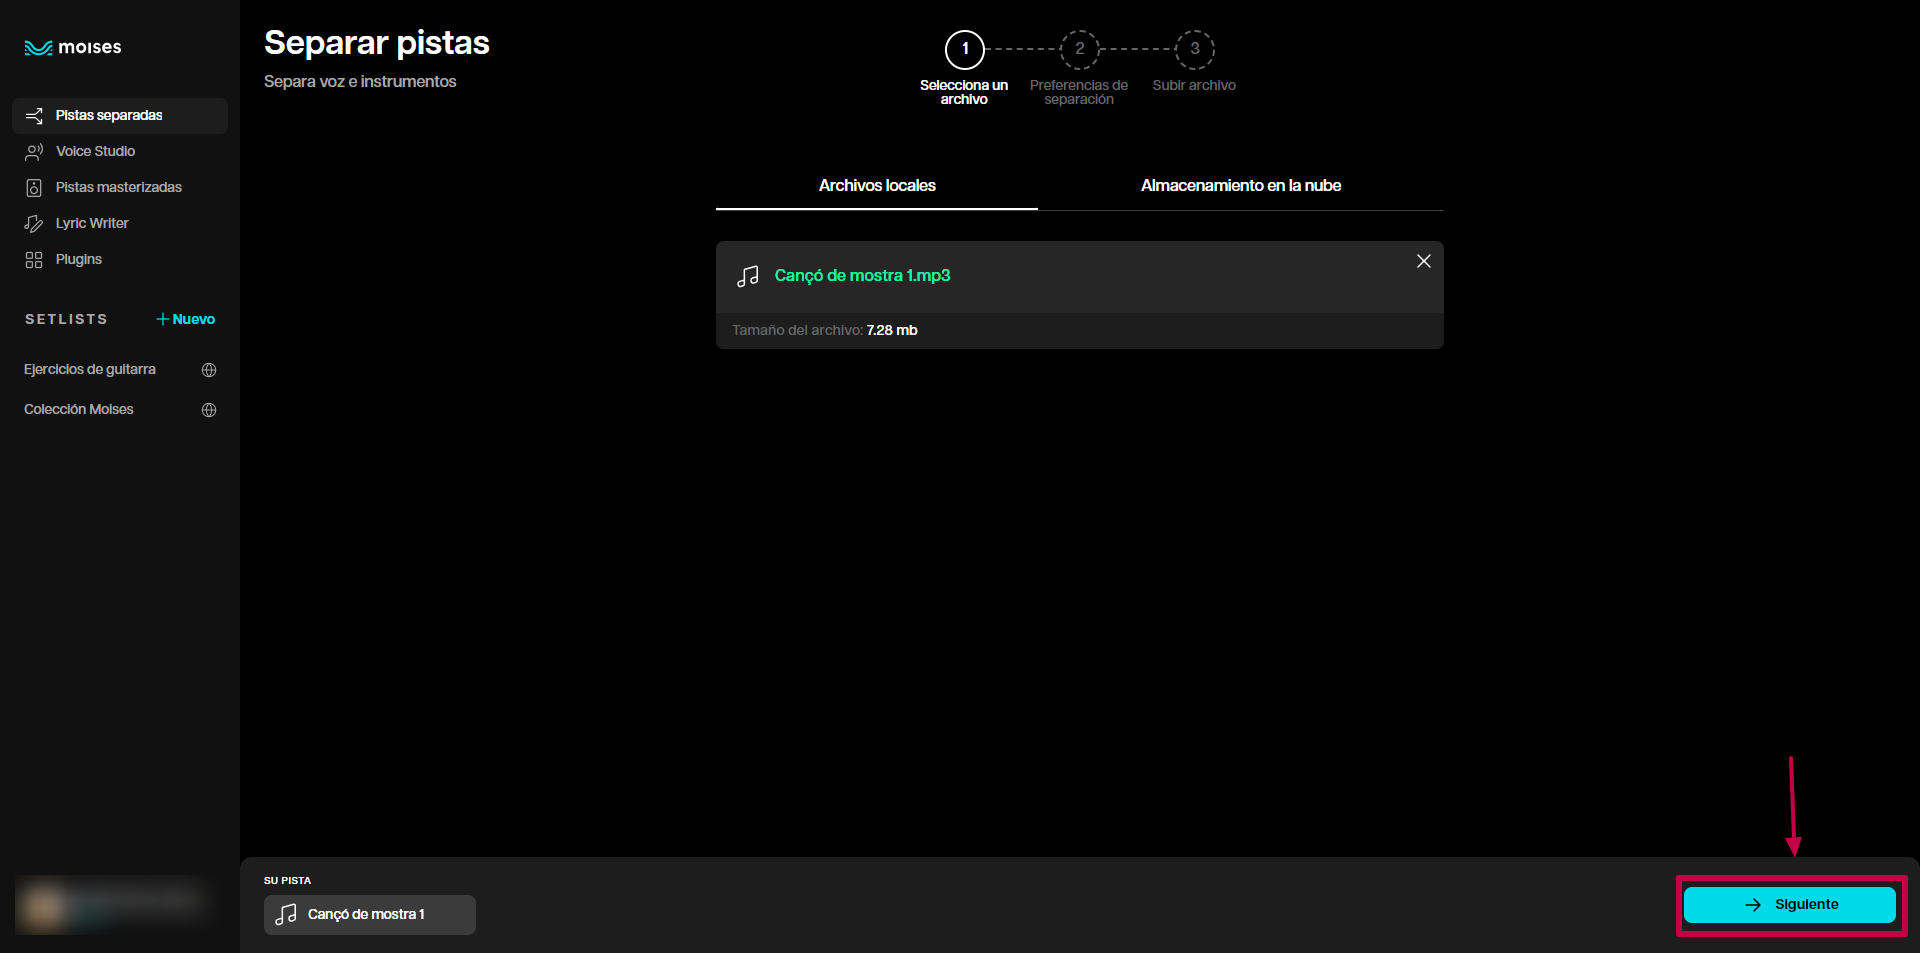1920x953 pixels.
Task: Click the Moises logo icon
Action: pos(38,48)
